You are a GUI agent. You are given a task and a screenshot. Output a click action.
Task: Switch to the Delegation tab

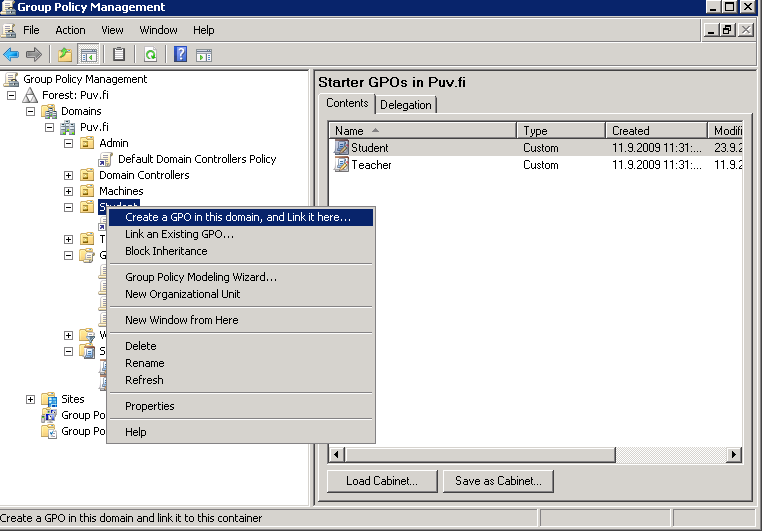click(406, 105)
